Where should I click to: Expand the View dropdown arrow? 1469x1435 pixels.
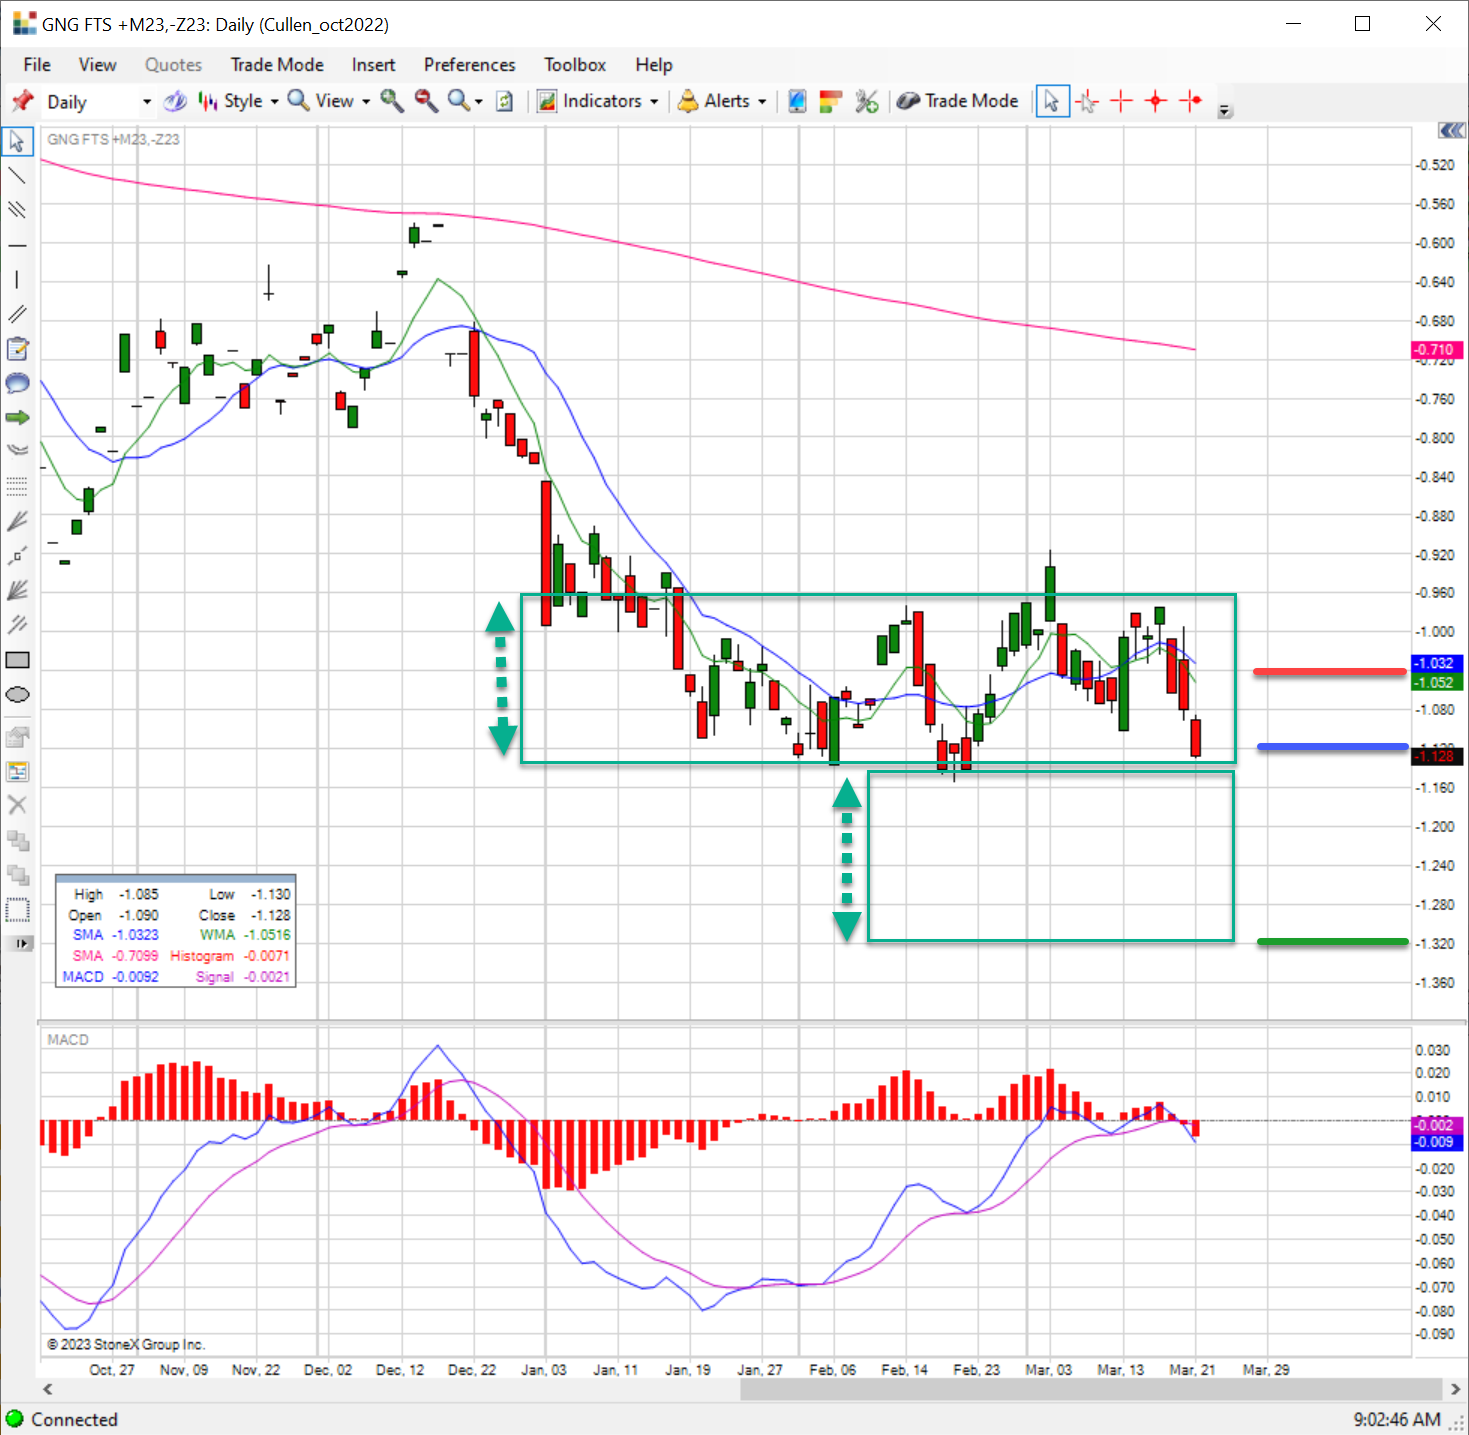[x=366, y=102]
